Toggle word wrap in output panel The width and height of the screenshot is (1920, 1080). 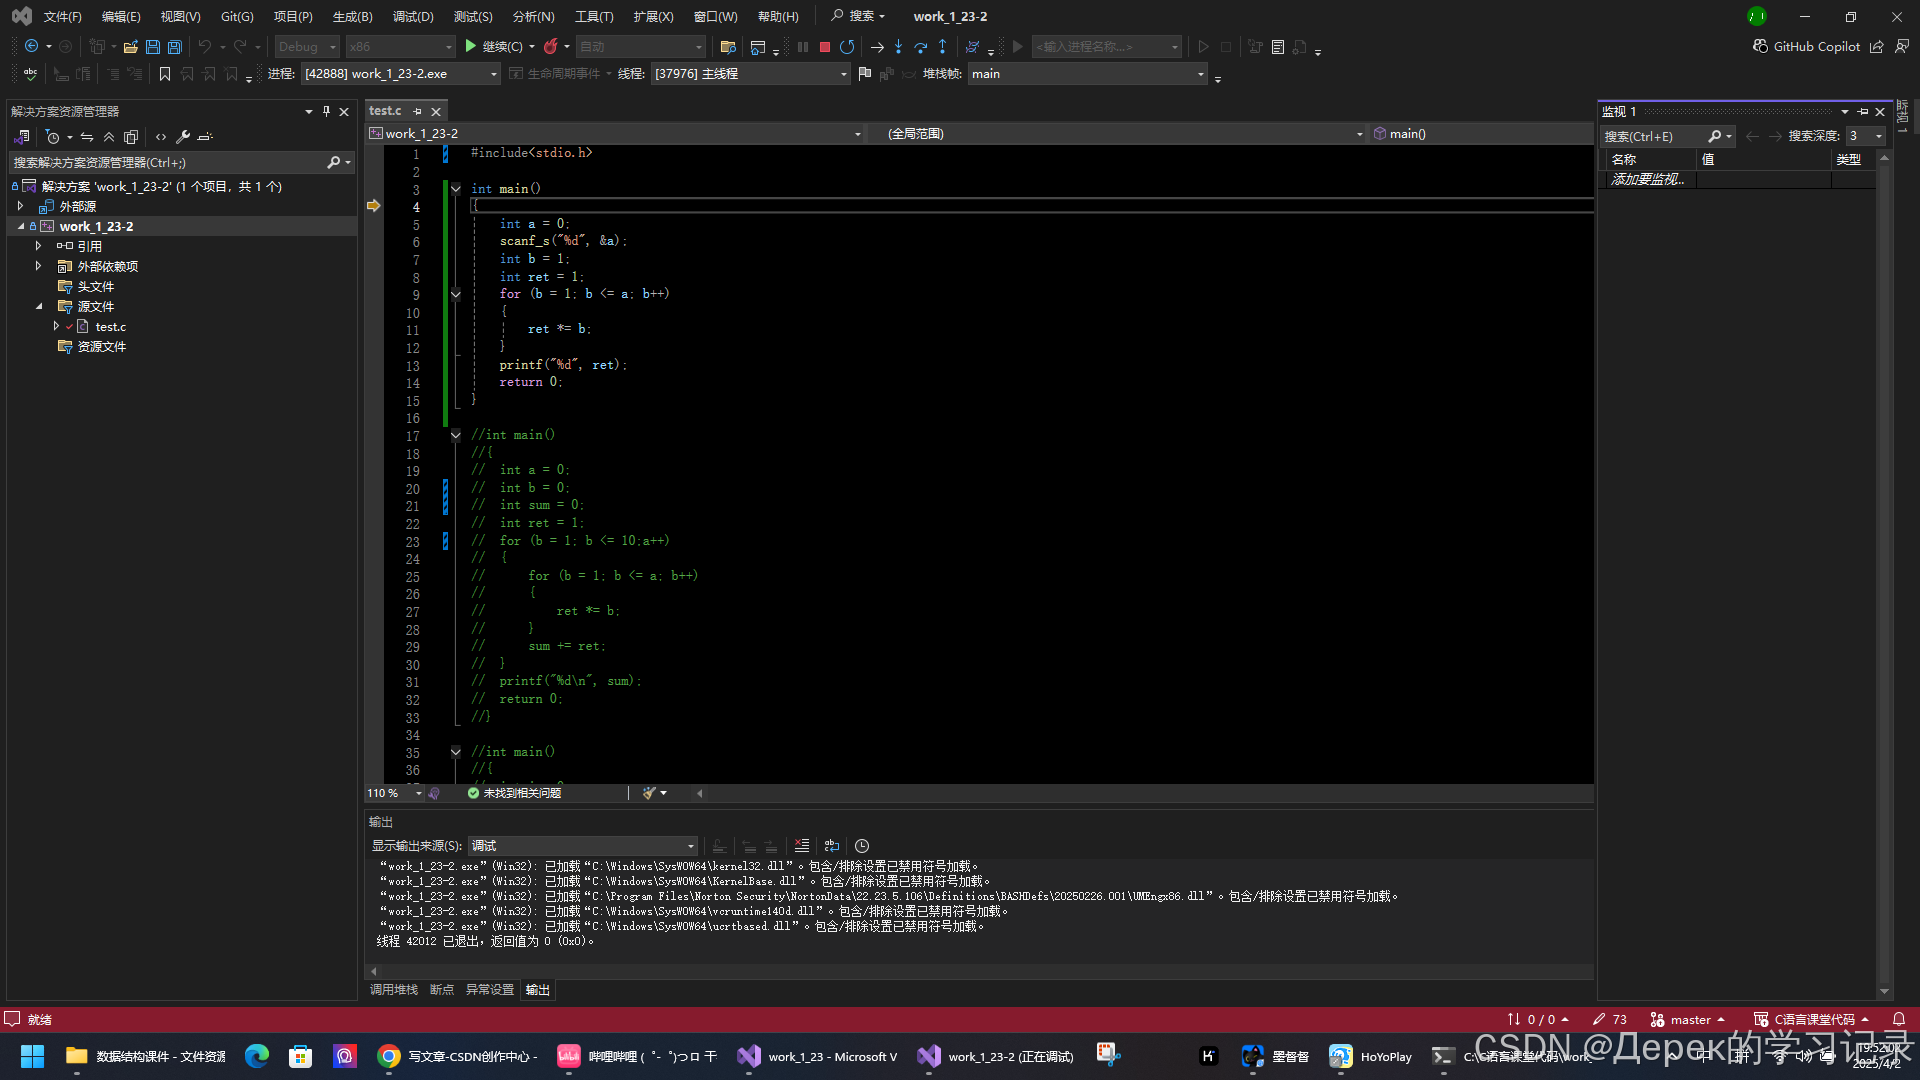[x=831, y=846]
